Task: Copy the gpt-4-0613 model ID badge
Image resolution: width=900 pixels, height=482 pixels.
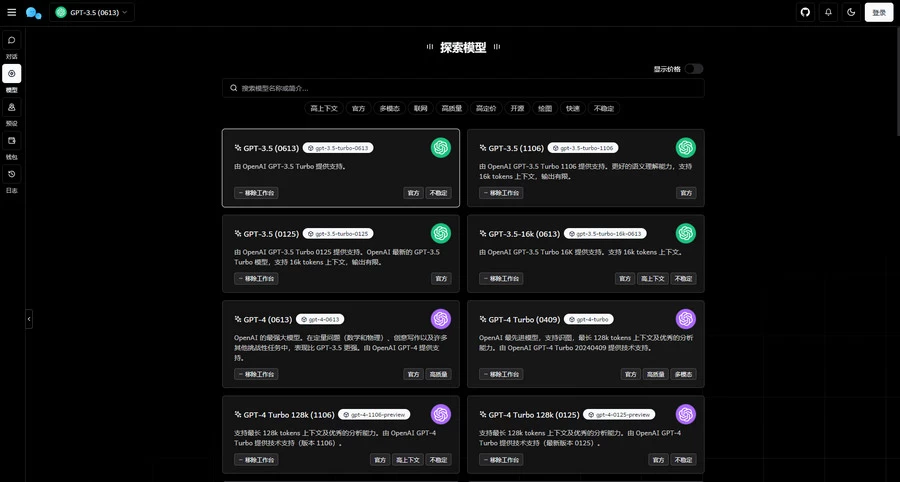Action: coord(320,319)
